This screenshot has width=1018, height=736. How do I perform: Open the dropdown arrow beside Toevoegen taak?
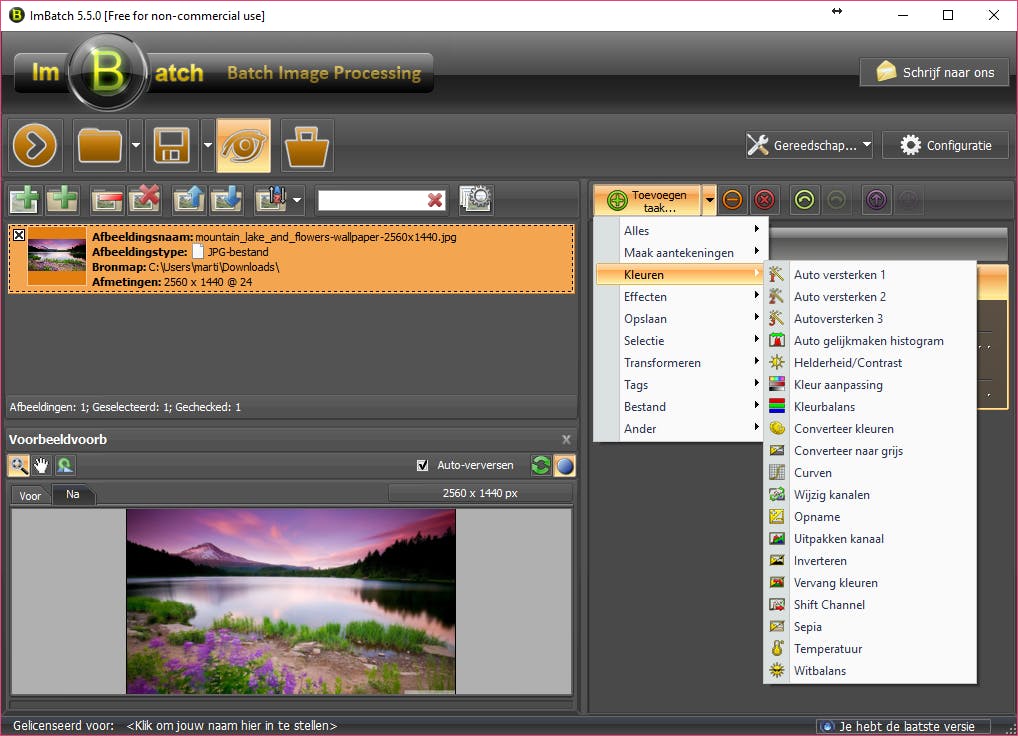pos(709,200)
